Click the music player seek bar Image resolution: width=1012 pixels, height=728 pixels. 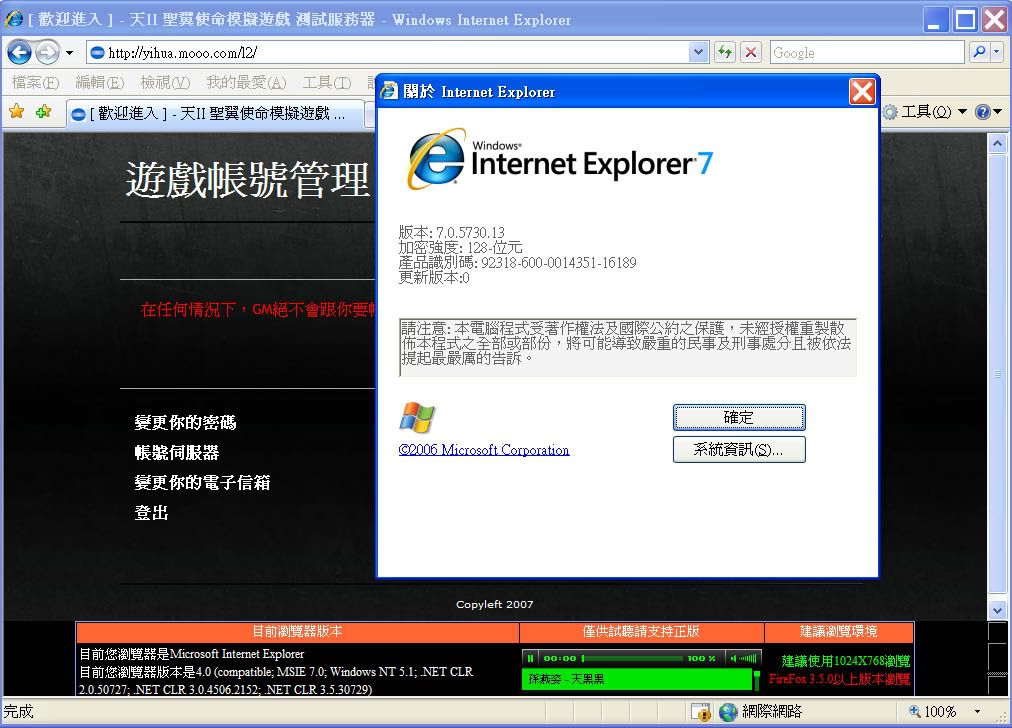[632, 658]
